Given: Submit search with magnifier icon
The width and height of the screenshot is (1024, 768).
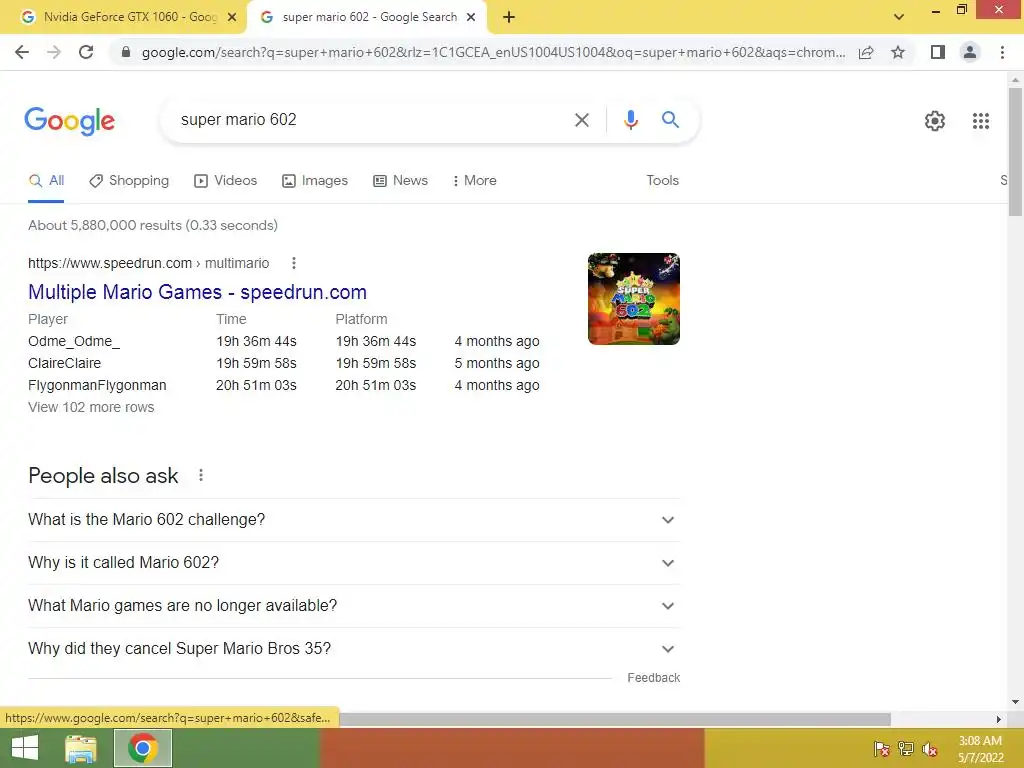Looking at the screenshot, I should (670, 120).
